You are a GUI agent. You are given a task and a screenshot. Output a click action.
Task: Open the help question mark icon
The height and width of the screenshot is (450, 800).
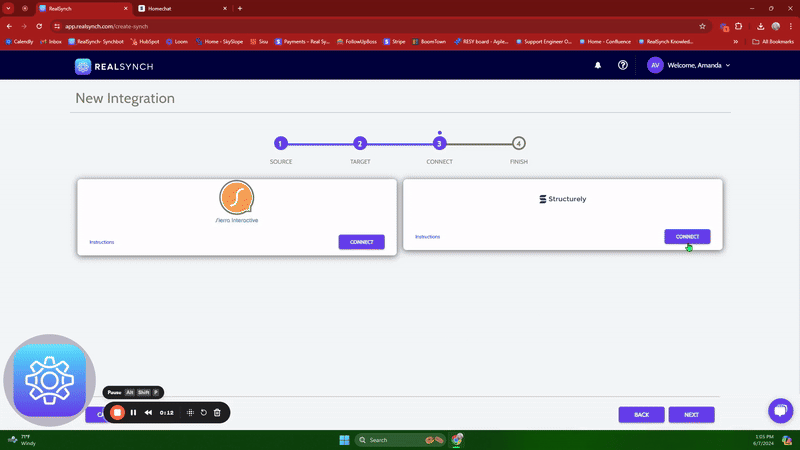tap(622, 65)
